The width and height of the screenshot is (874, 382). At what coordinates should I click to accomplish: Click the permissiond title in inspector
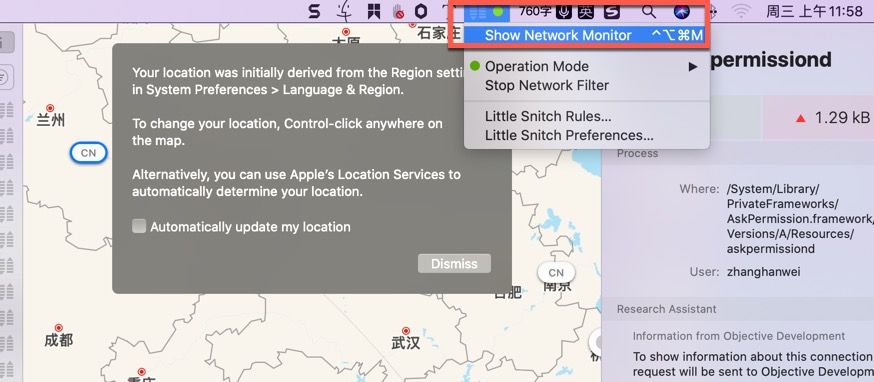click(x=771, y=59)
